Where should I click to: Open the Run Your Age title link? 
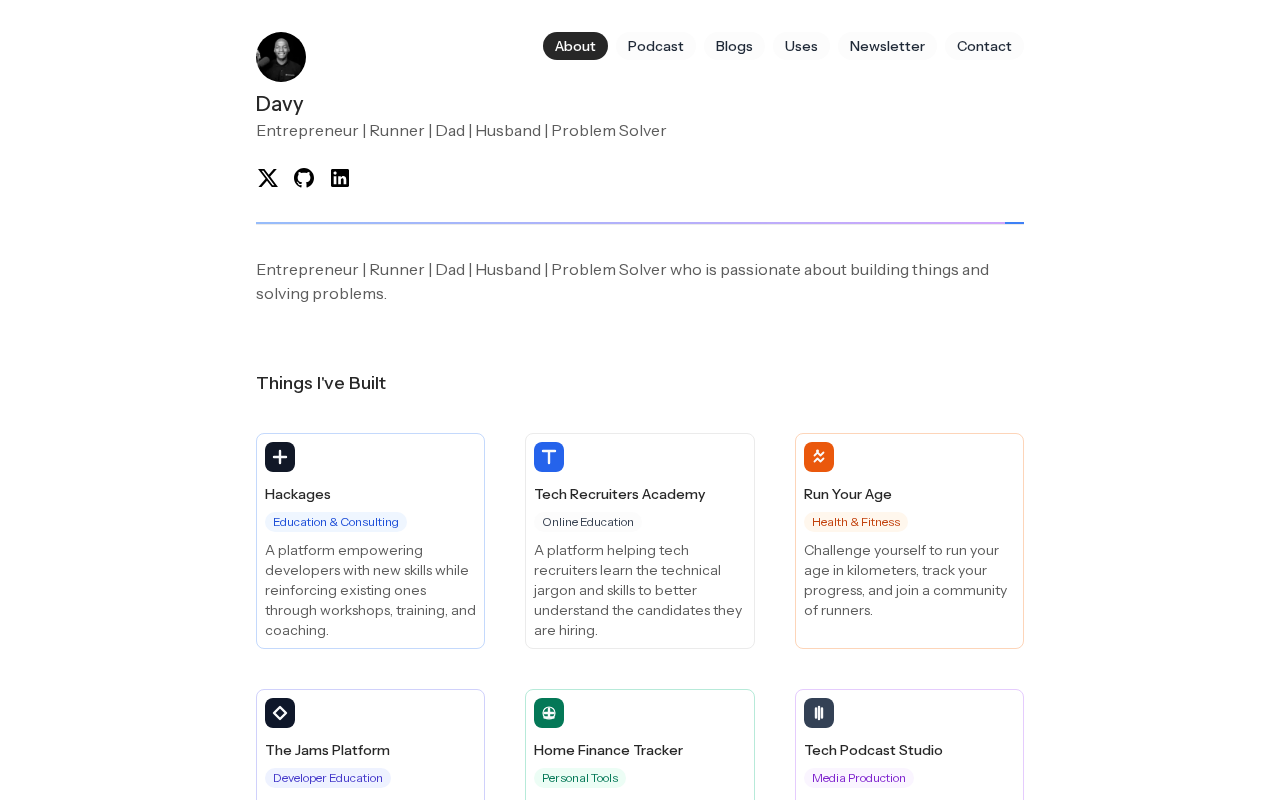[848, 494]
